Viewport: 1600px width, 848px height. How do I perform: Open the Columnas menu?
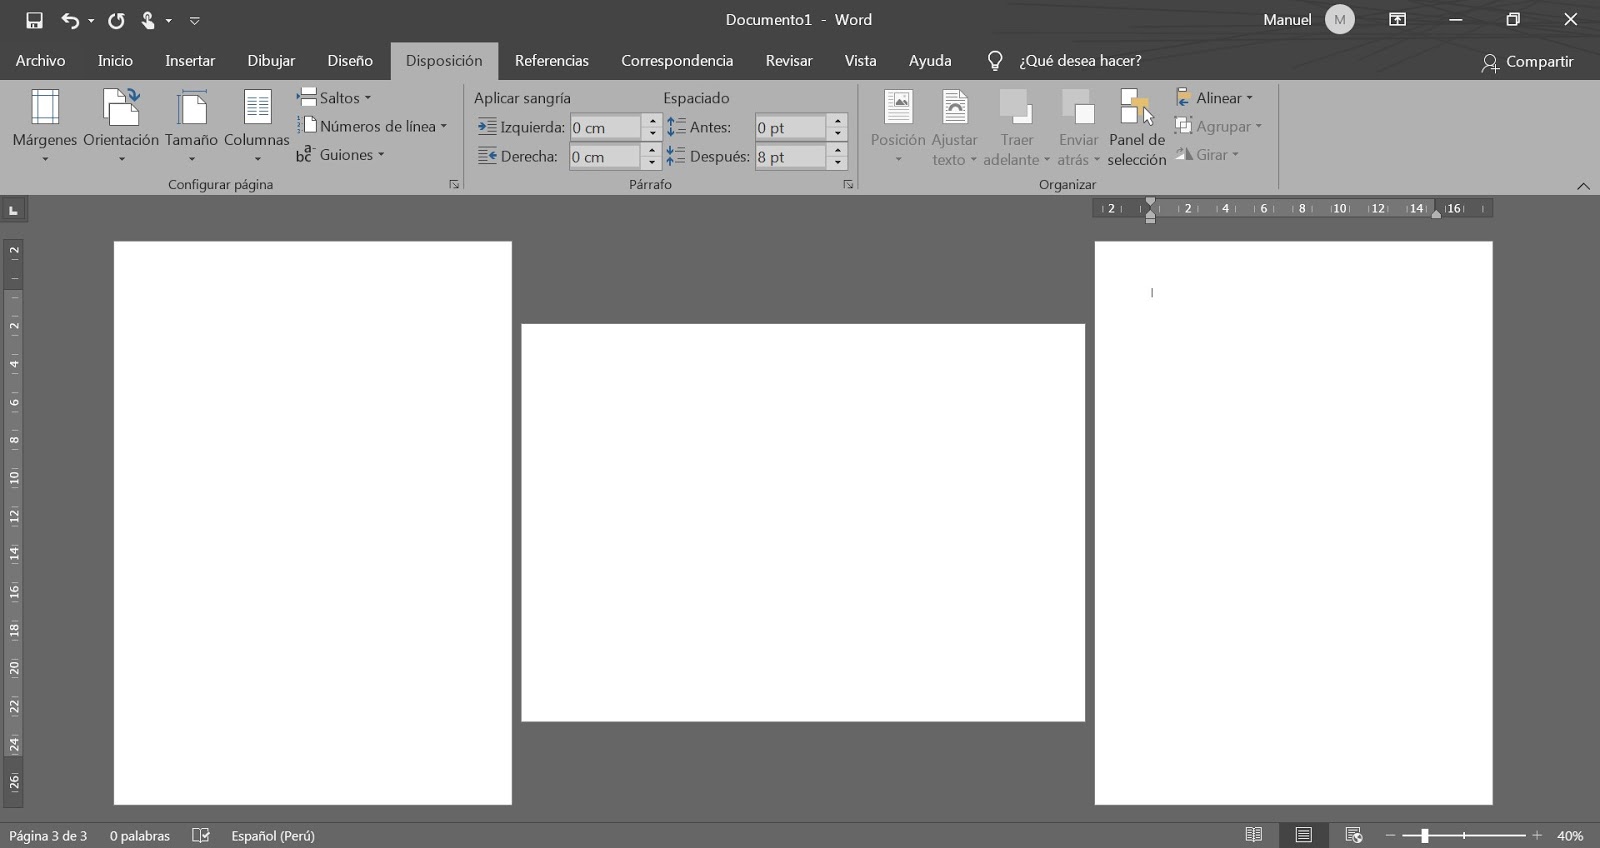pyautogui.click(x=257, y=126)
